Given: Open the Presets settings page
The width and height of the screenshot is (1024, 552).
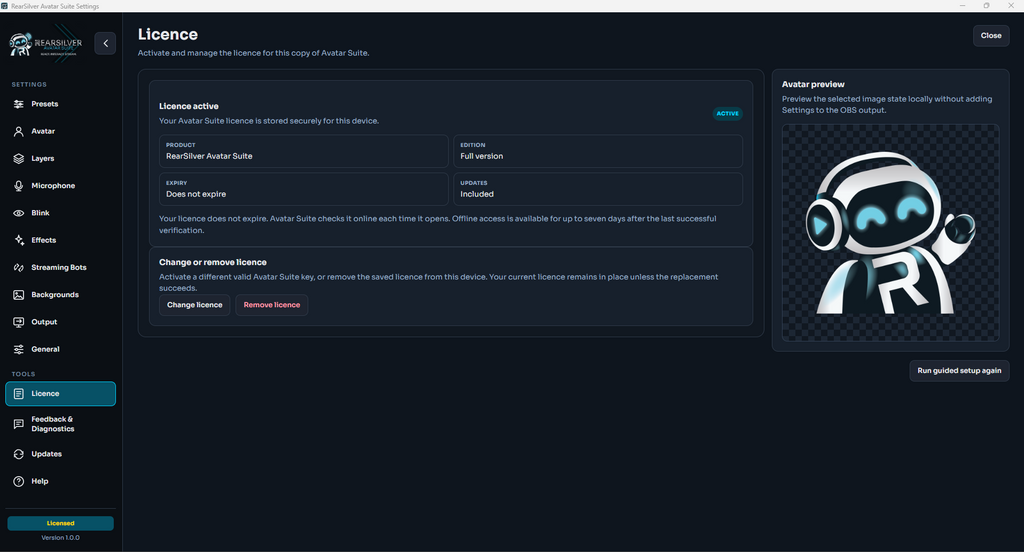Looking at the screenshot, I should 61,104.
